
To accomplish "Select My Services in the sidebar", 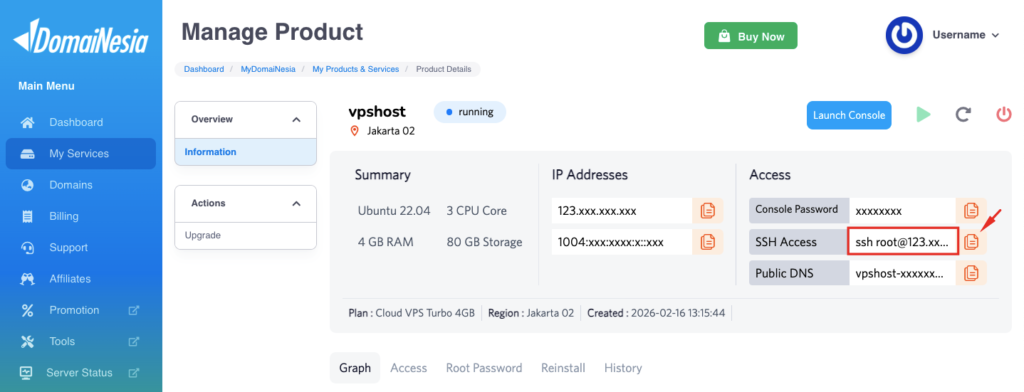I will click(81, 154).
